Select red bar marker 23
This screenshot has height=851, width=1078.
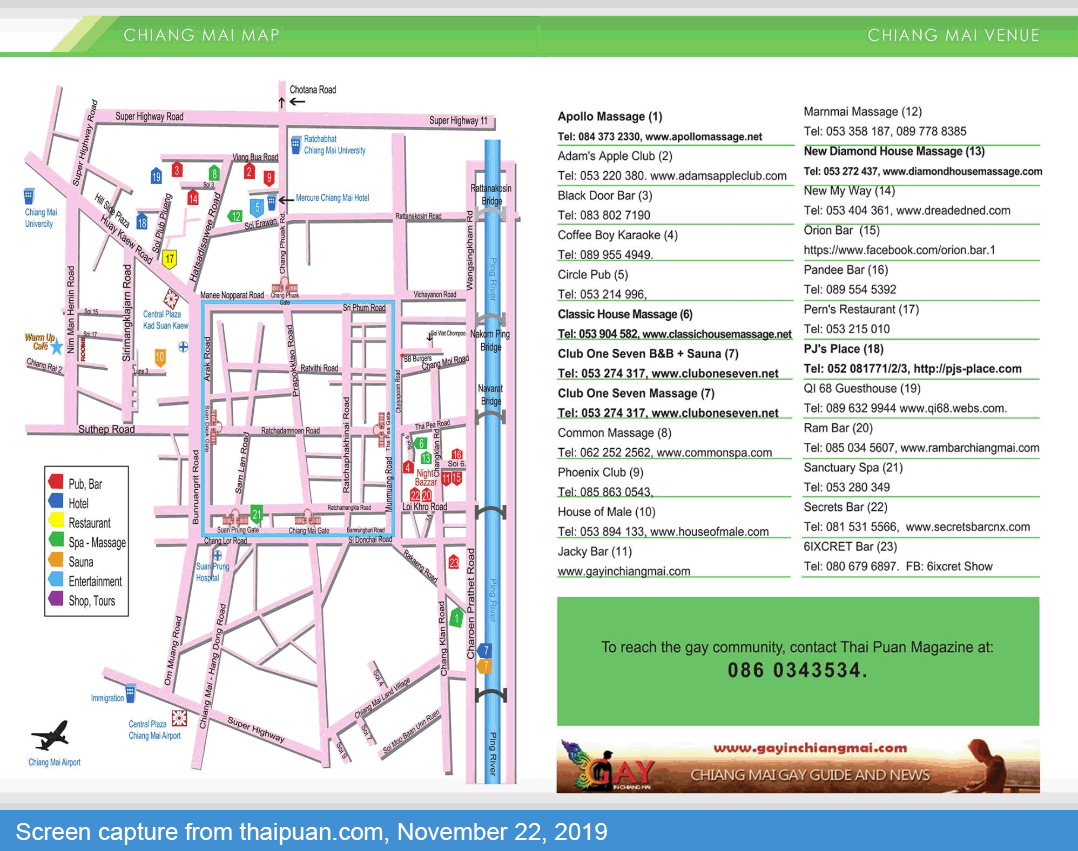click(454, 562)
